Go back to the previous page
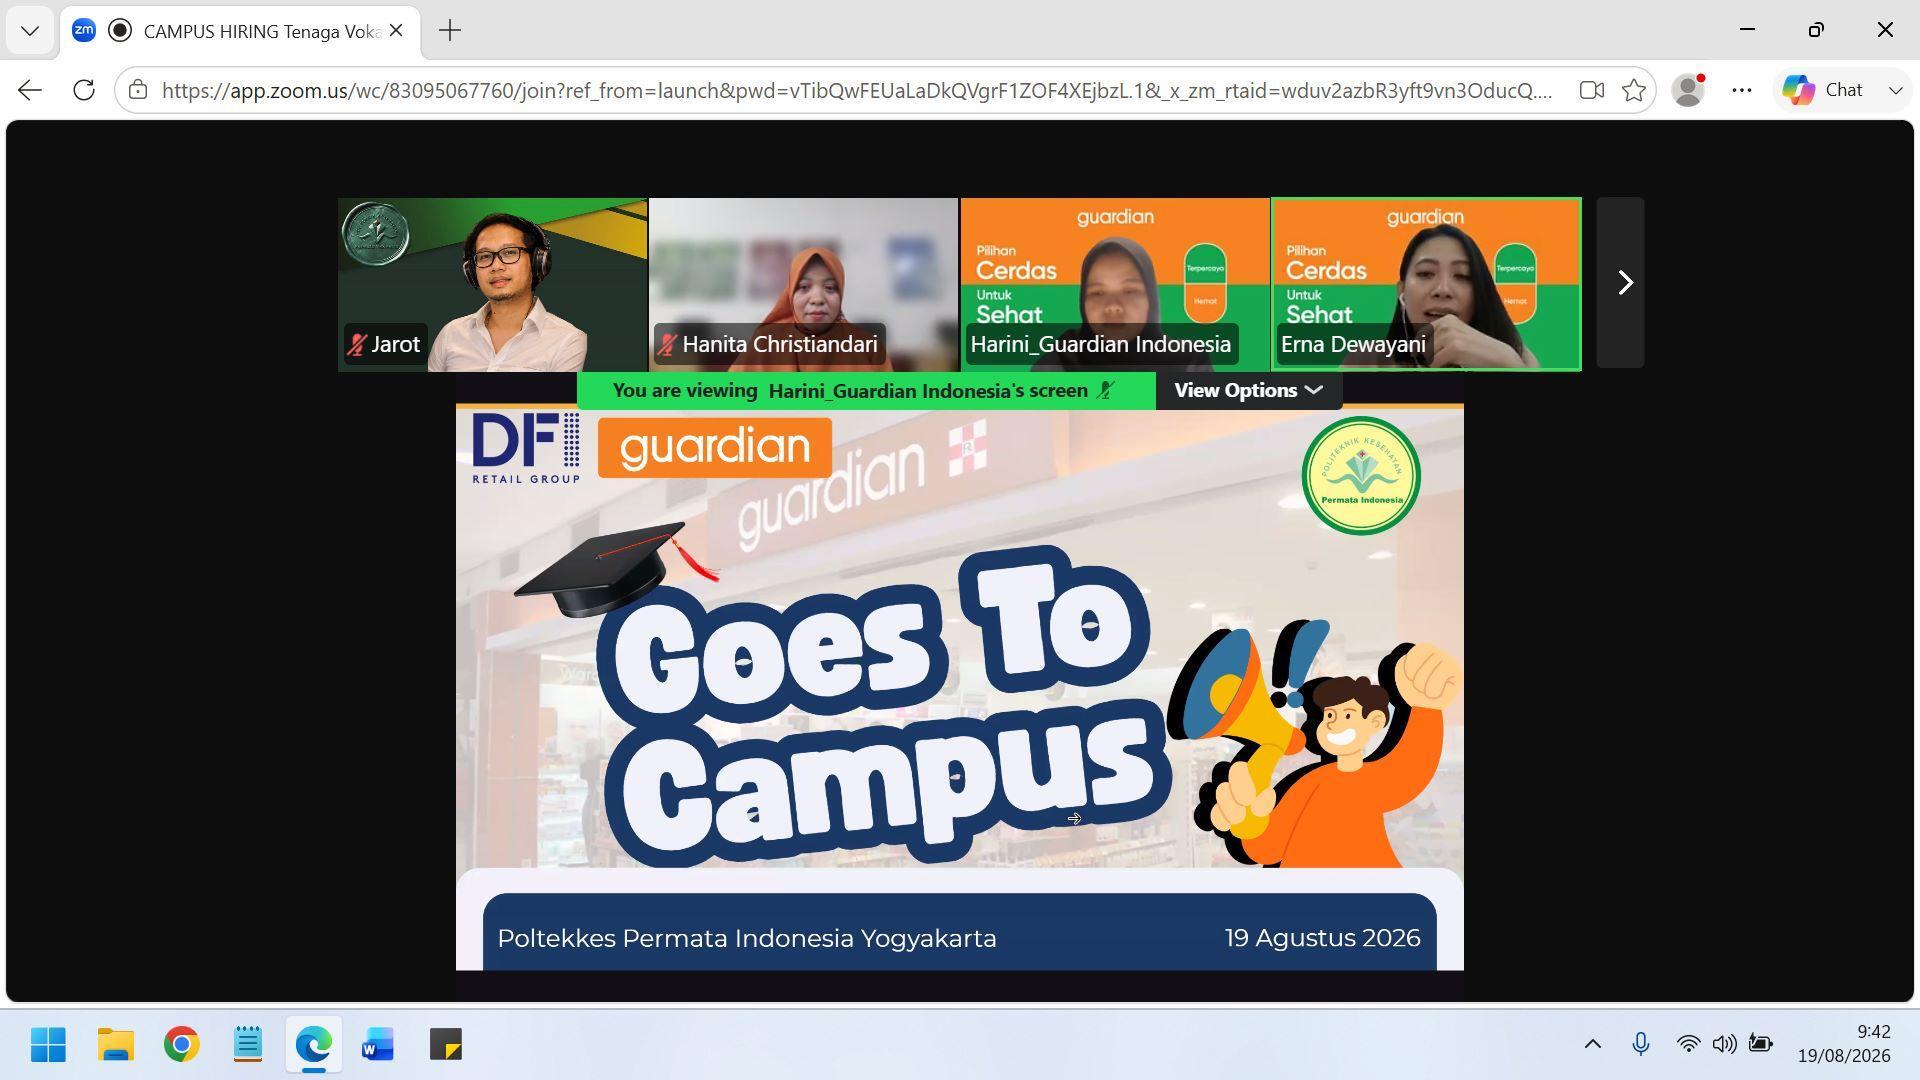The height and width of the screenshot is (1080, 1920). point(30,90)
